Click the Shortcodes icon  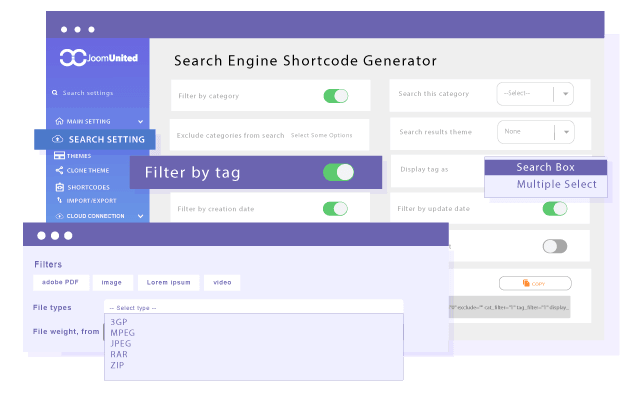60,187
